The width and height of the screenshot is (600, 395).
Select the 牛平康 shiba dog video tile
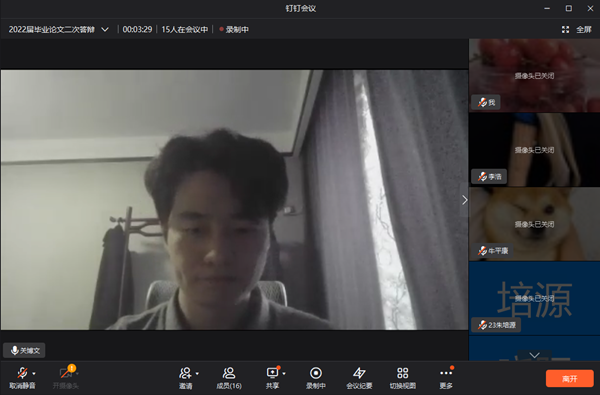[x=535, y=224]
